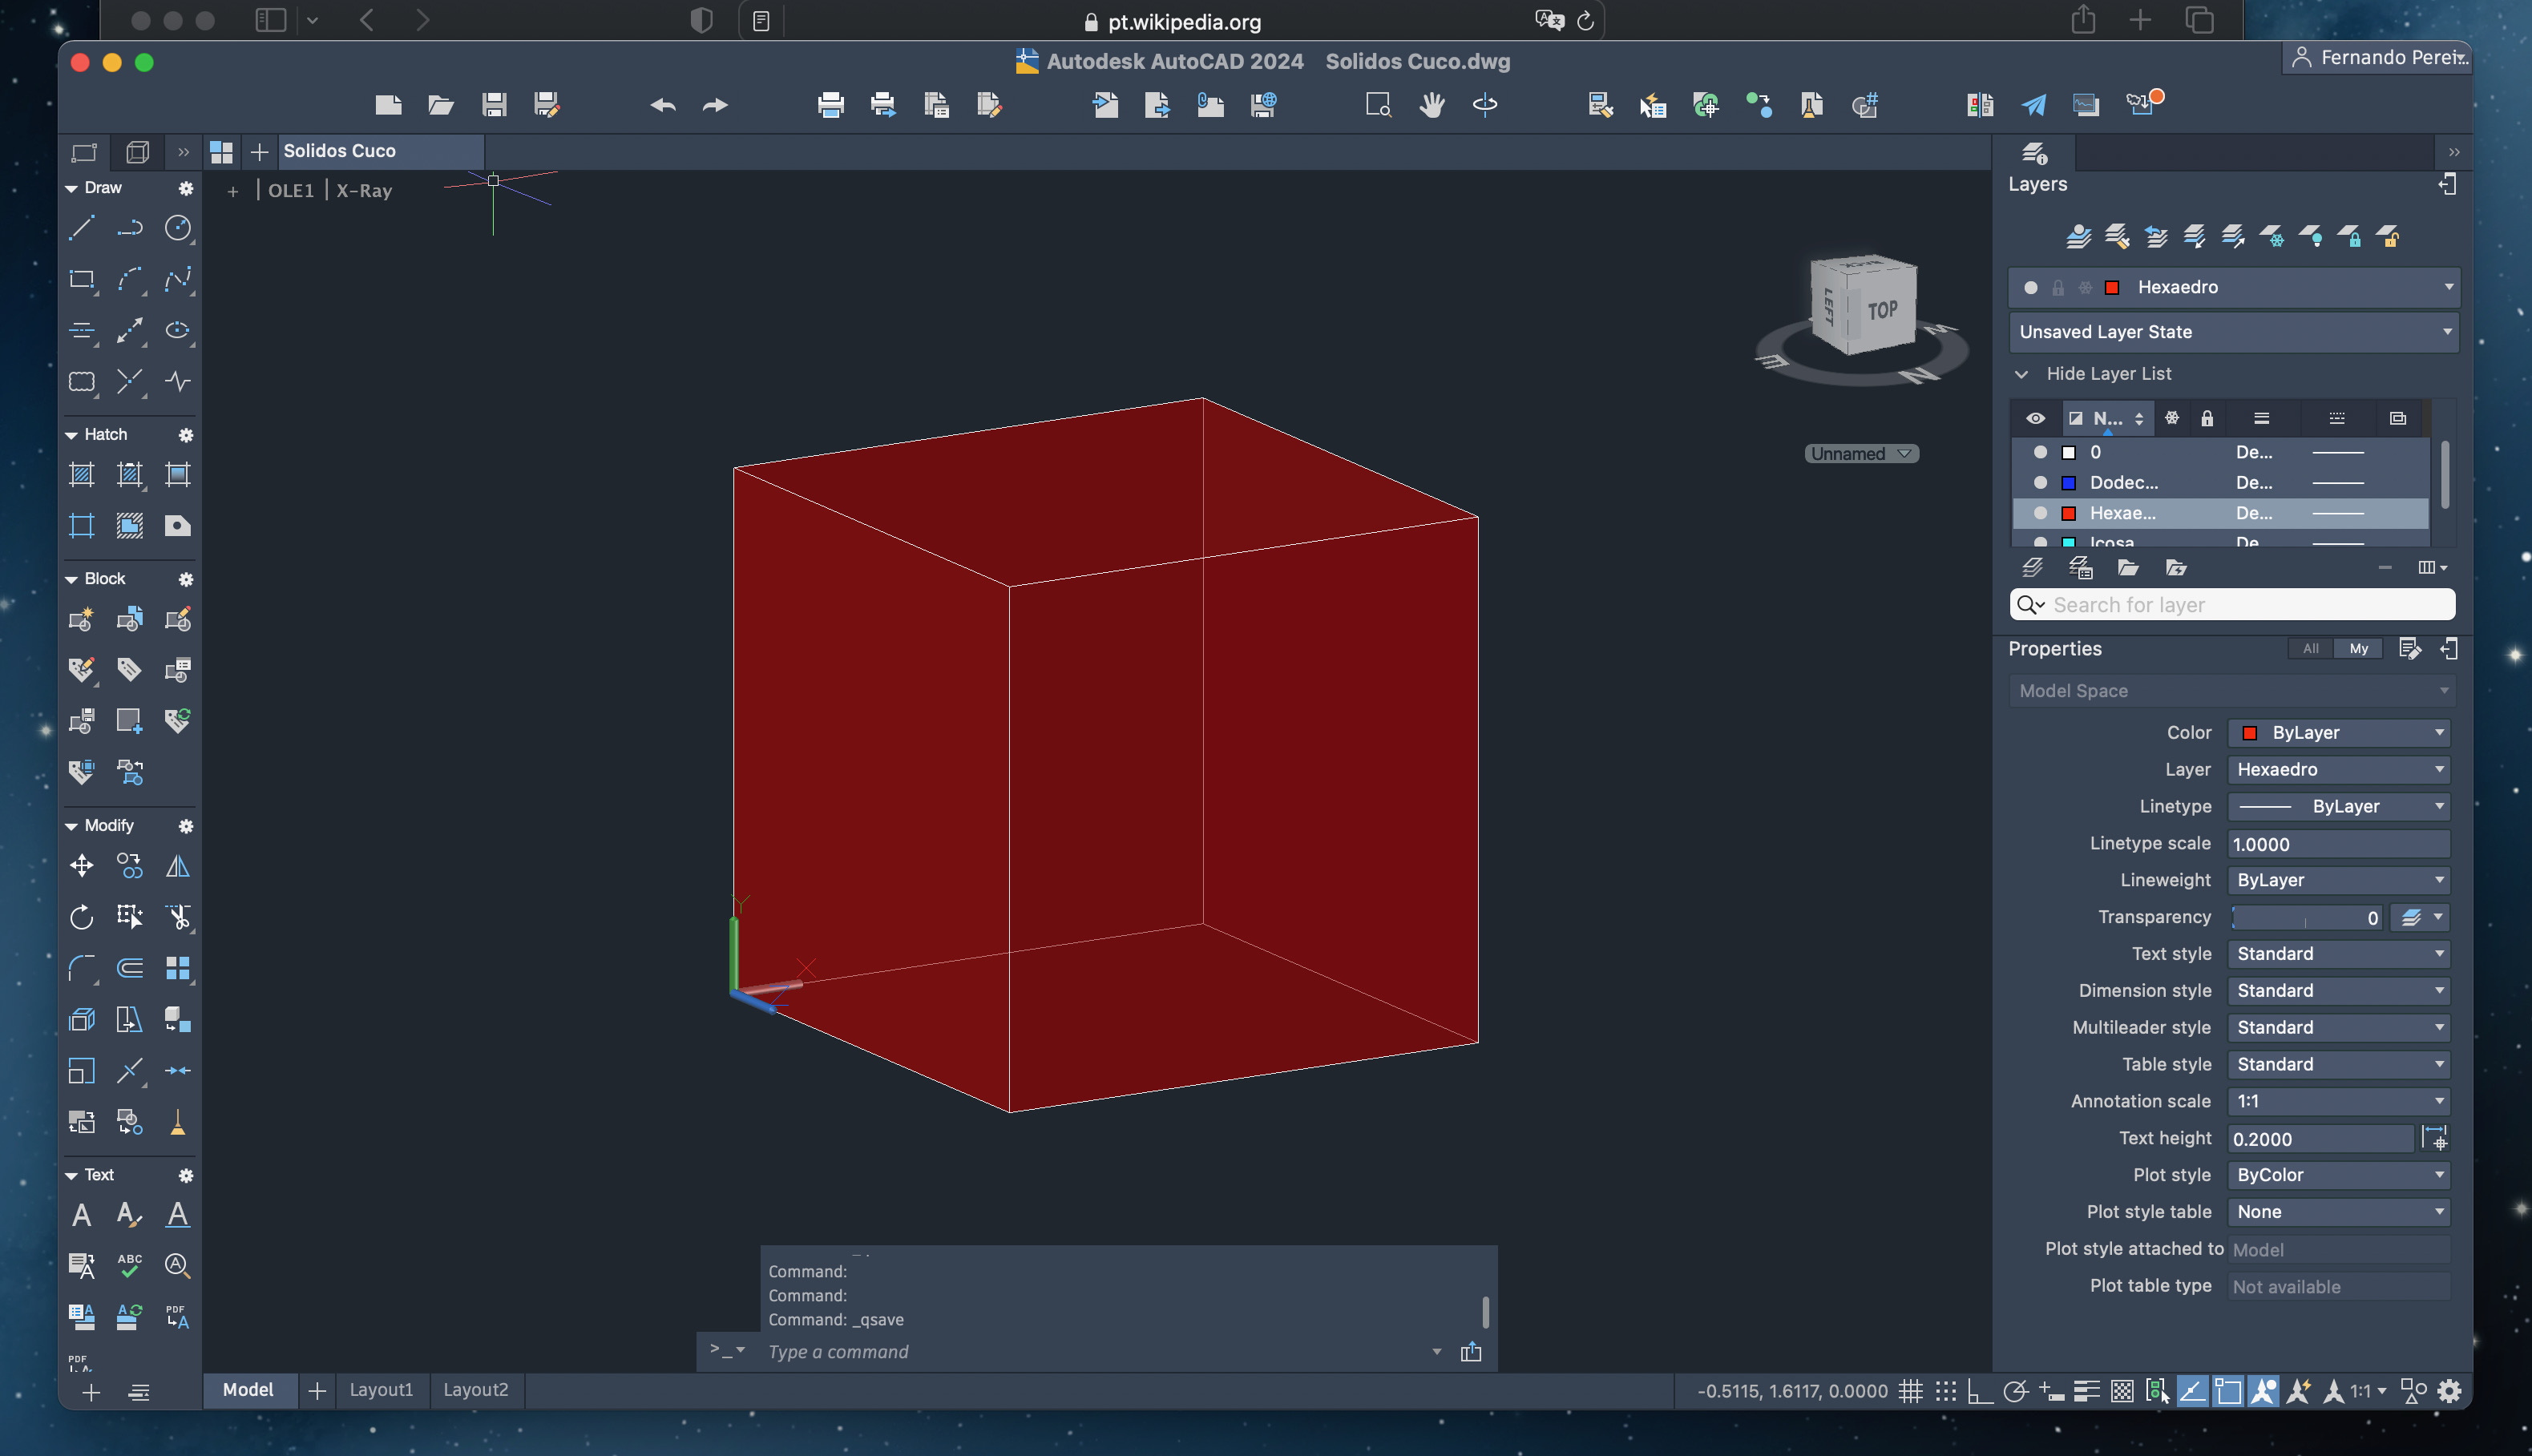2532x1456 pixels.
Task: Click the red color swatch of Hexae layer
Action: pyautogui.click(x=2069, y=513)
